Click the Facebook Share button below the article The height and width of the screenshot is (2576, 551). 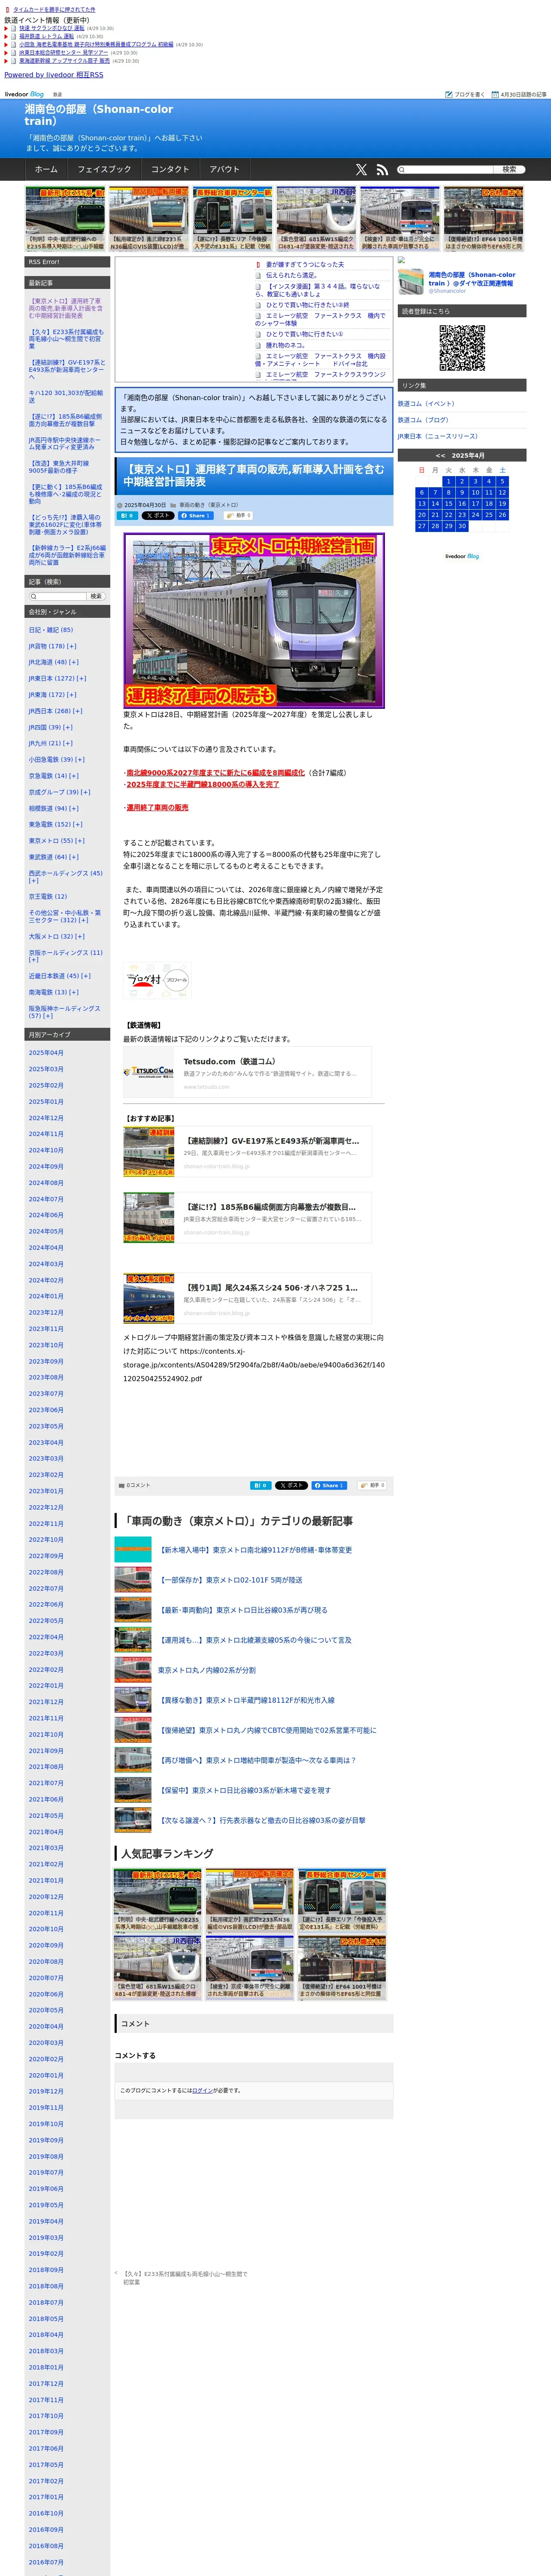click(x=329, y=1485)
